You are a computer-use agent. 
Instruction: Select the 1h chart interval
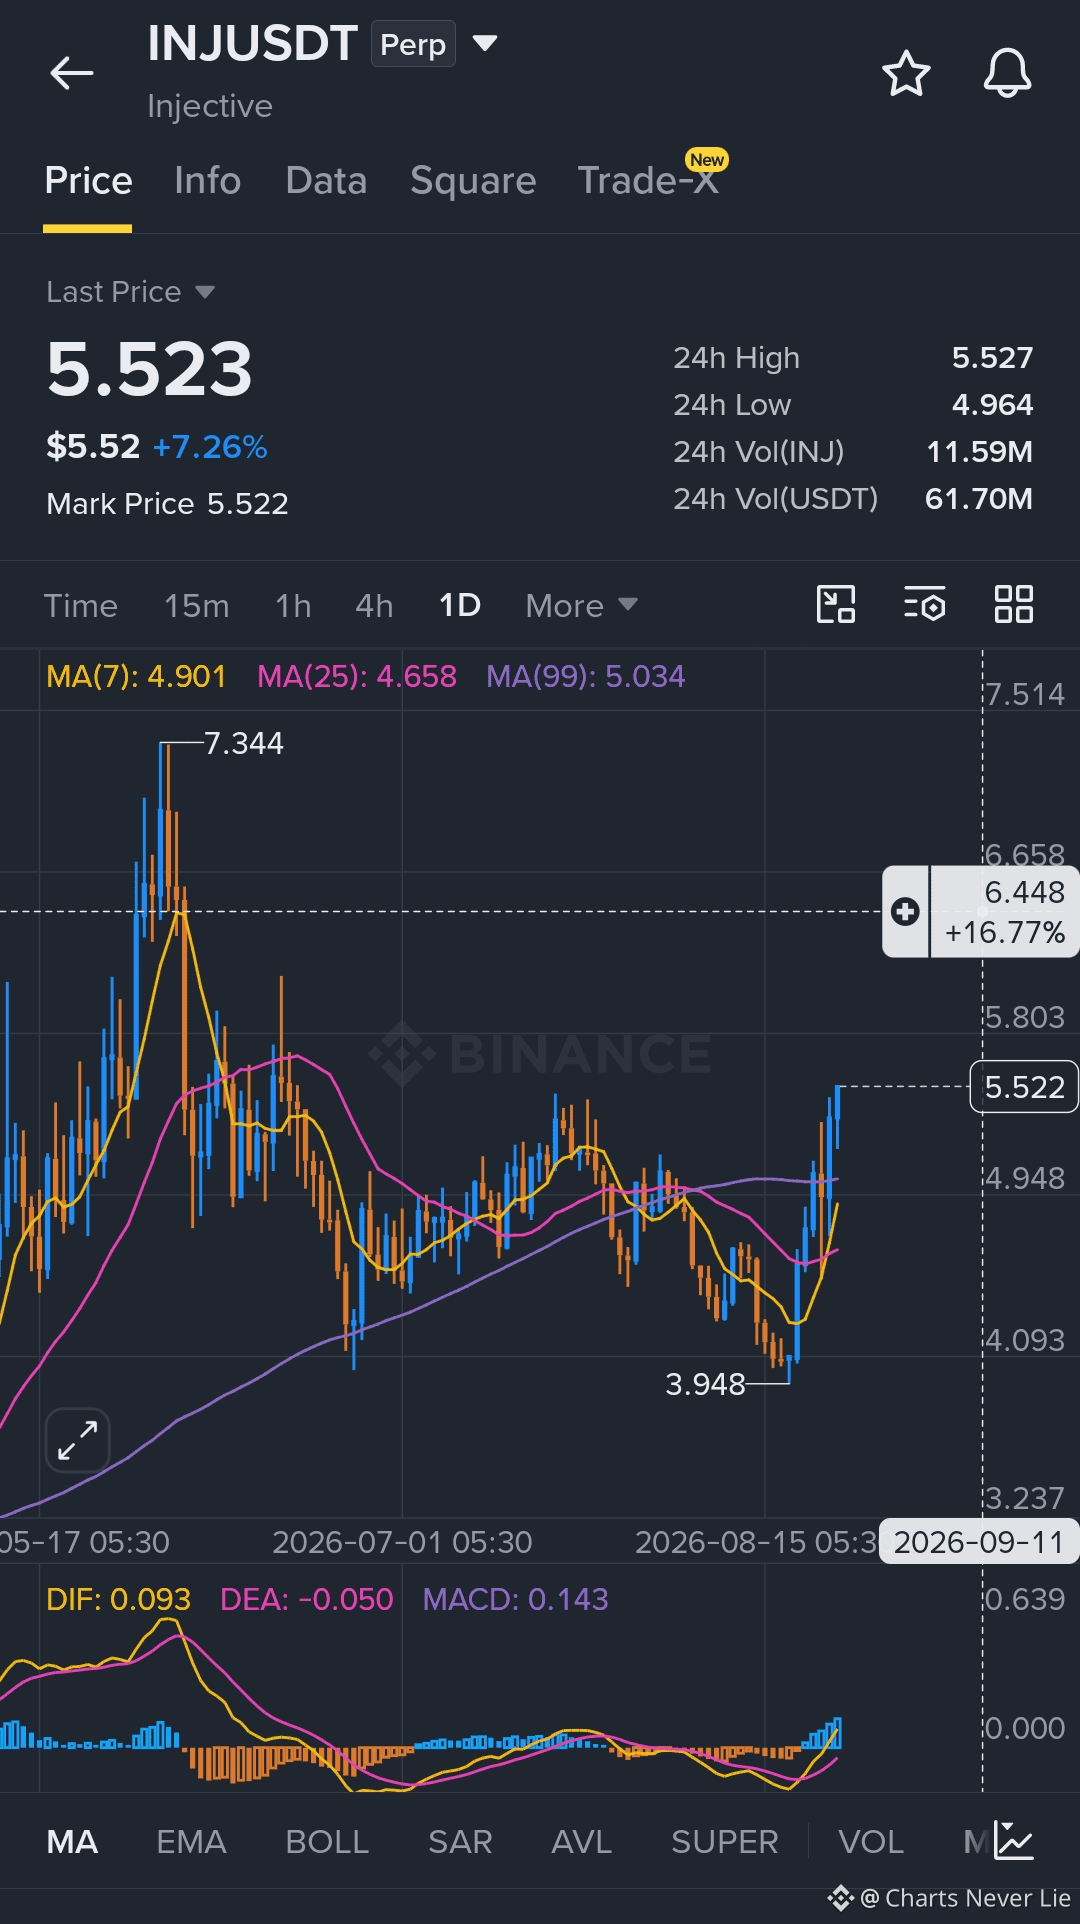pos(293,606)
